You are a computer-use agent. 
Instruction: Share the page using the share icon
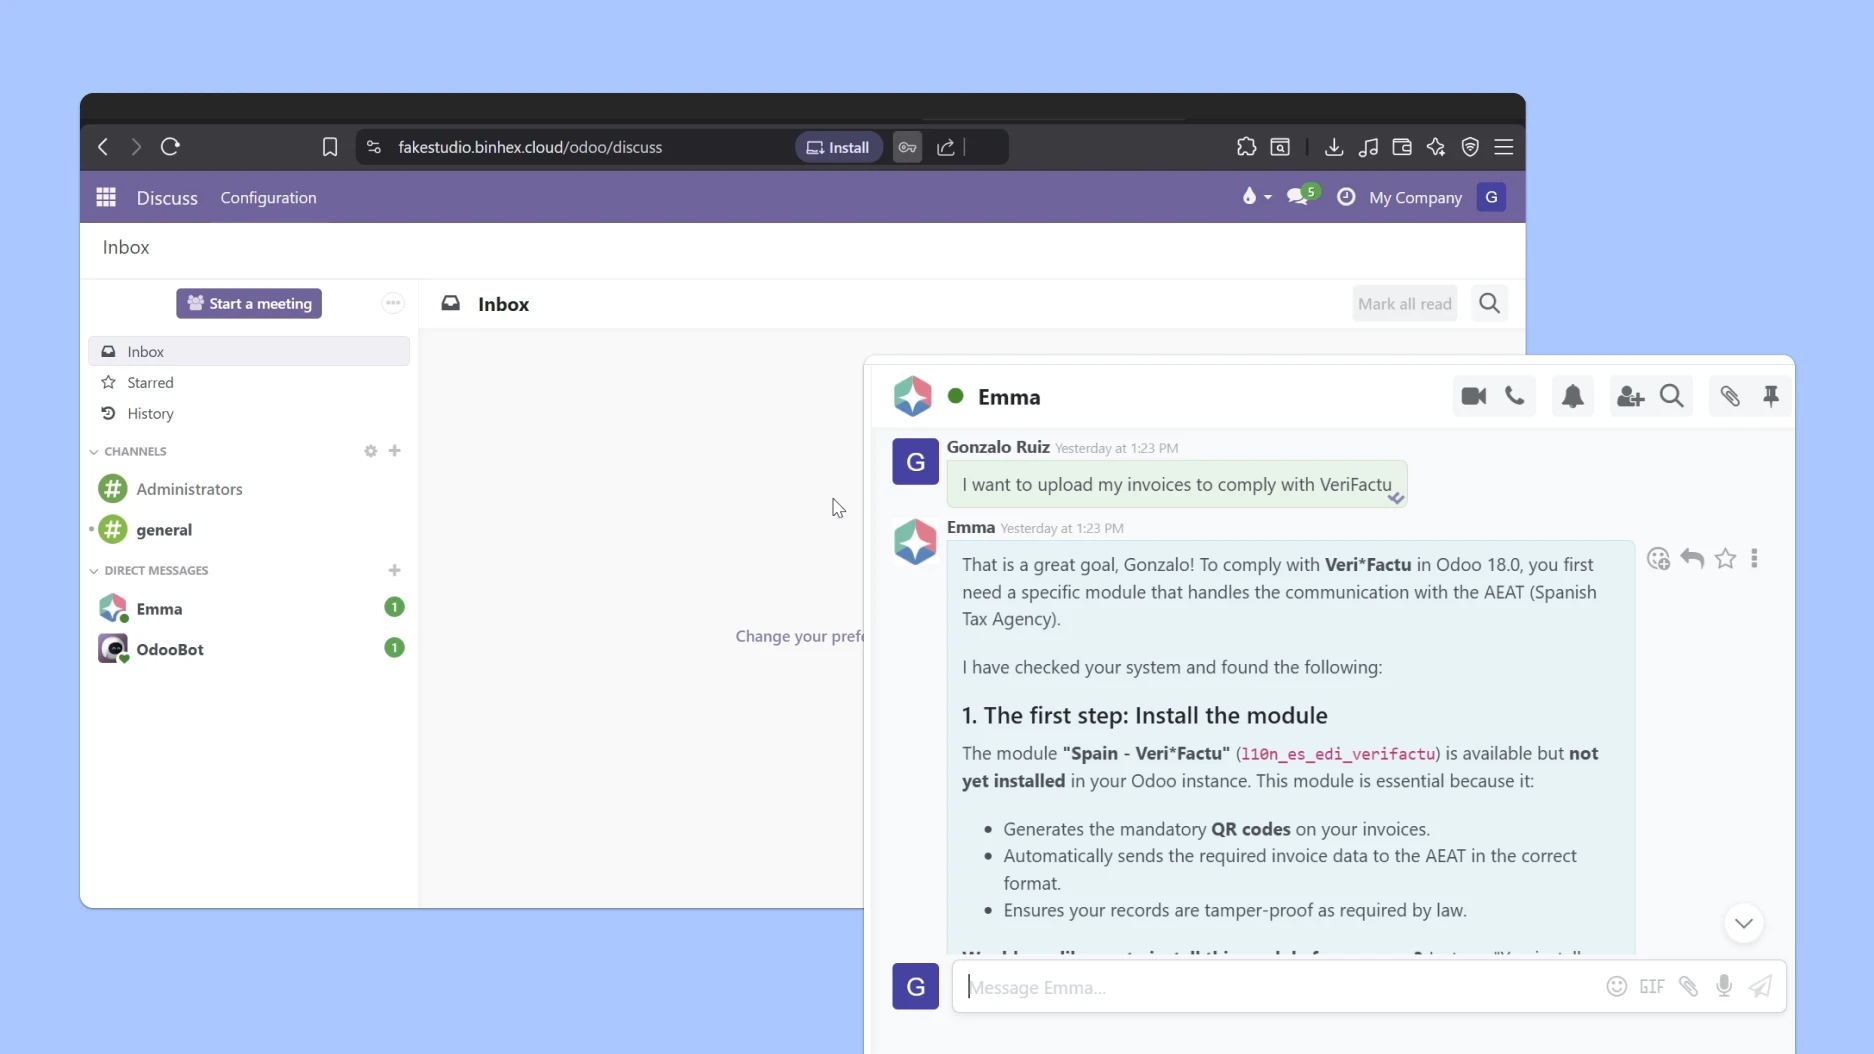945,147
